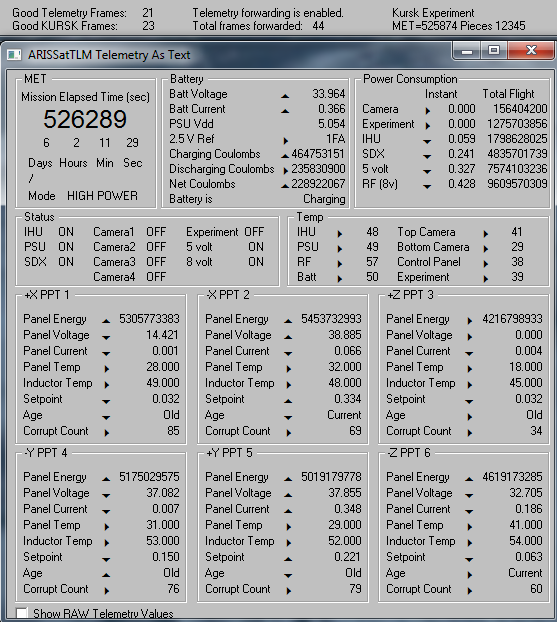Image resolution: width=557 pixels, height=622 pixels.
Task: Click the -Y PPT 4 Age up arrow
Action: pyautogui.click(x=106, y=575)
